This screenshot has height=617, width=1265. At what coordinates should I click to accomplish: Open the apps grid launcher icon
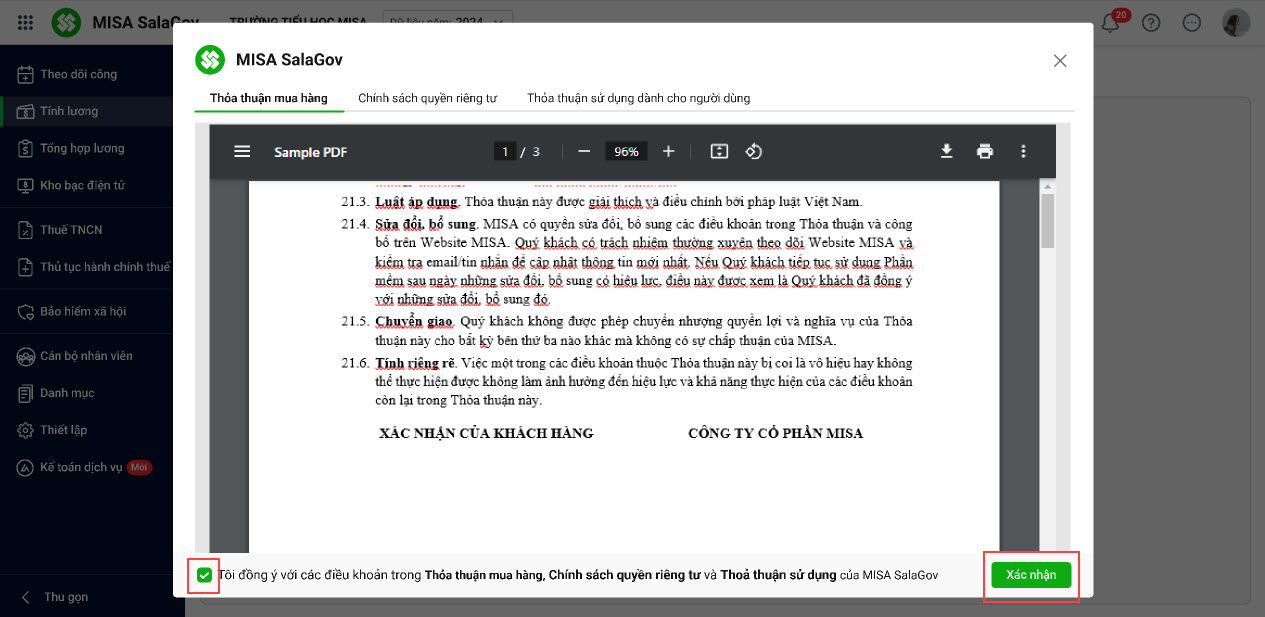click(x=26, y=22)
